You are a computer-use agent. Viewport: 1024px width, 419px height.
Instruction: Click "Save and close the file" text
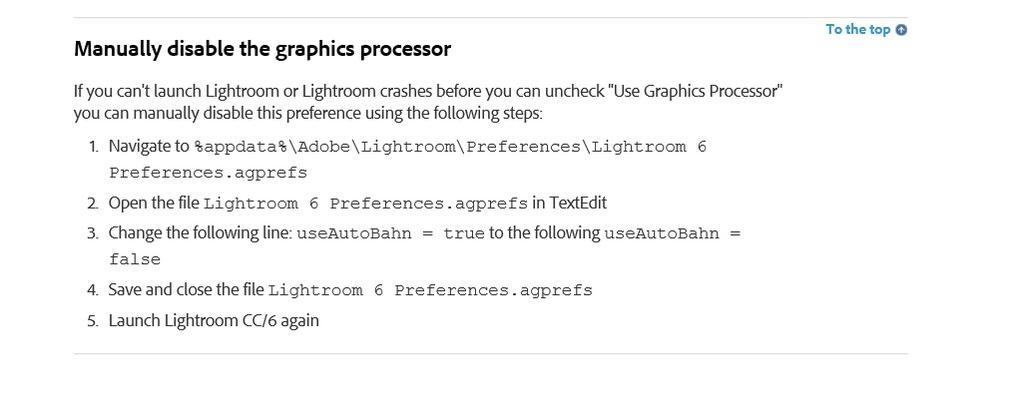[186, 290]
